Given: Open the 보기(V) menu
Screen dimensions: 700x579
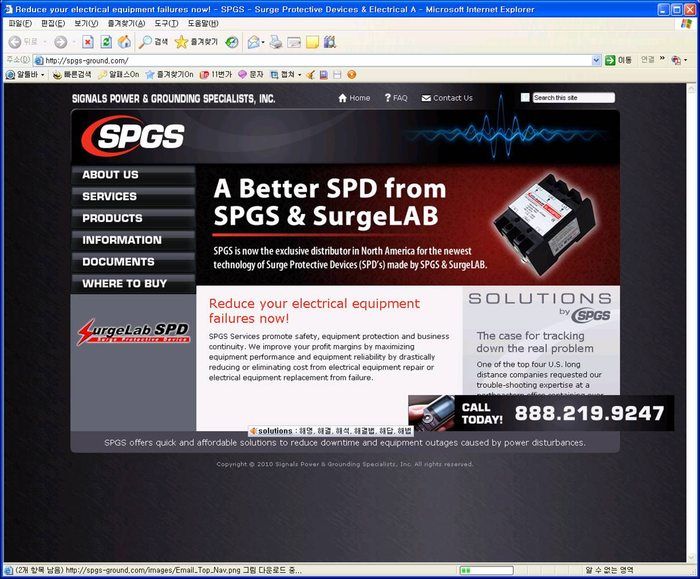Looking at the screenshot, I should click(x=86, y=23).
